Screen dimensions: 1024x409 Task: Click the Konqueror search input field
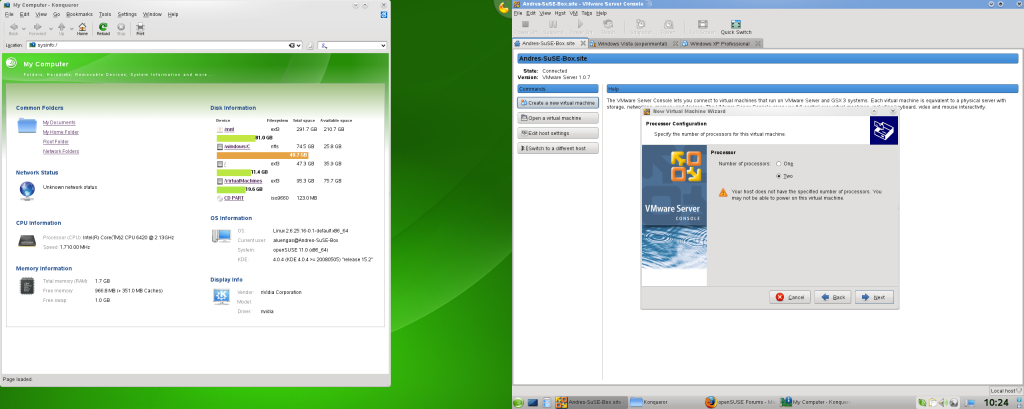[351, 46]
